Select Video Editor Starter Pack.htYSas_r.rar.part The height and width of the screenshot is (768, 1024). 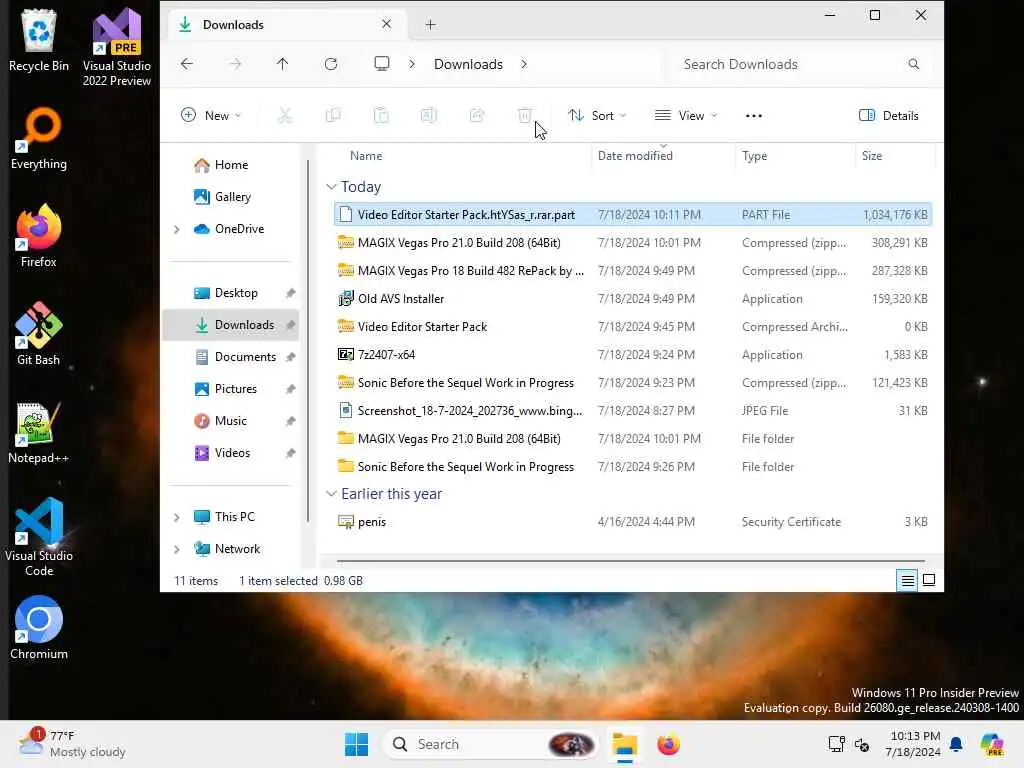point(633,215)
